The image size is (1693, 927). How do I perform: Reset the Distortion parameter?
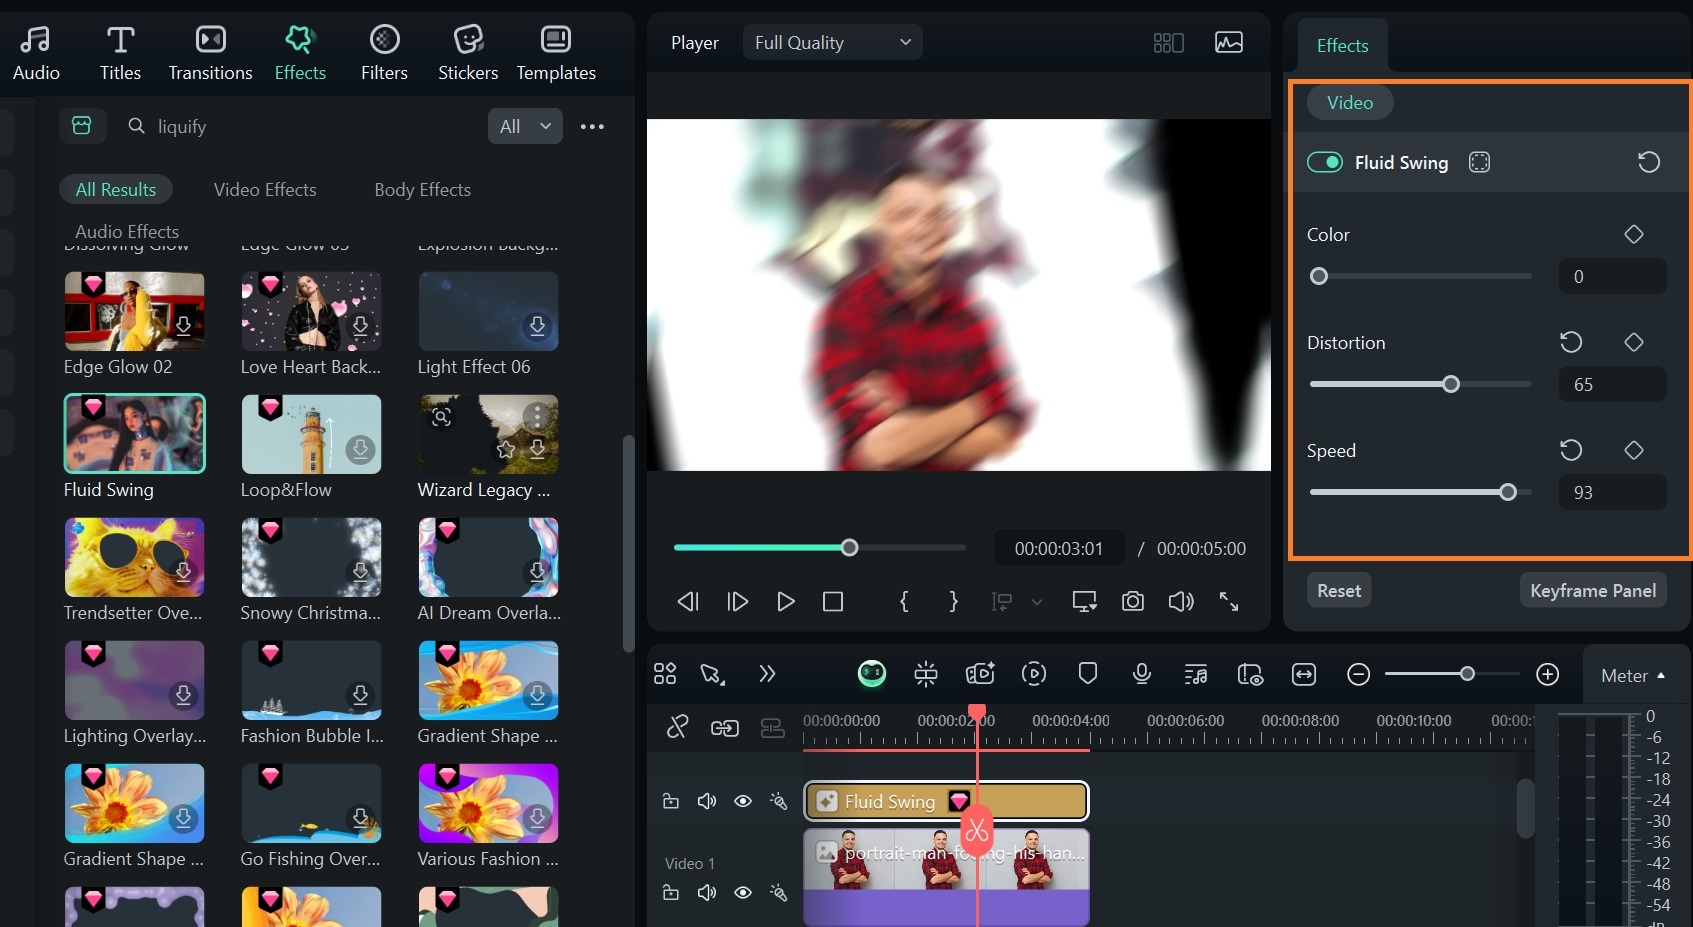point(1571,342)
